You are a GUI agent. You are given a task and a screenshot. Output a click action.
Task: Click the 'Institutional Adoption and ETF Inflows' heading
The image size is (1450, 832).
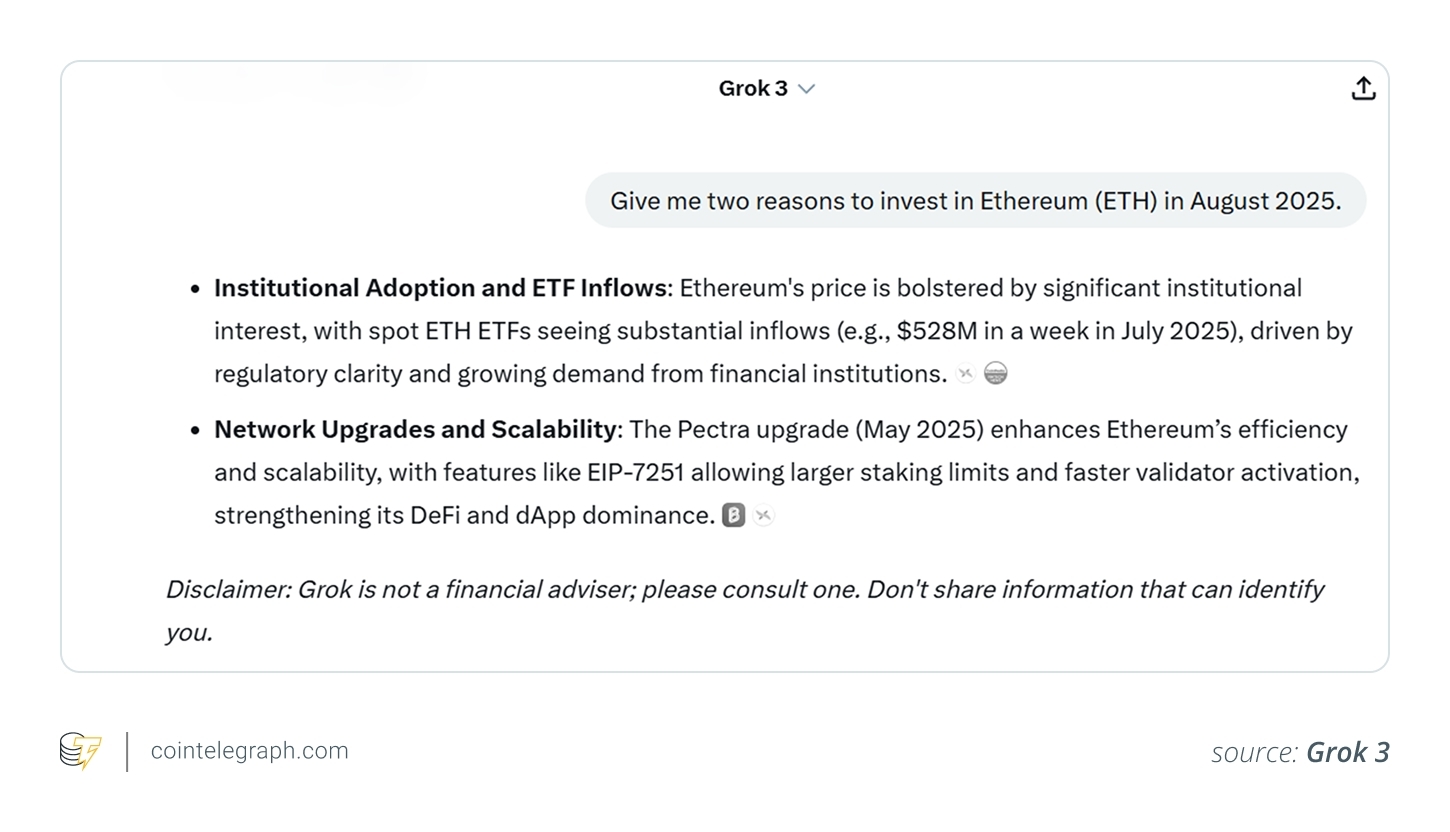click(440, 288)
